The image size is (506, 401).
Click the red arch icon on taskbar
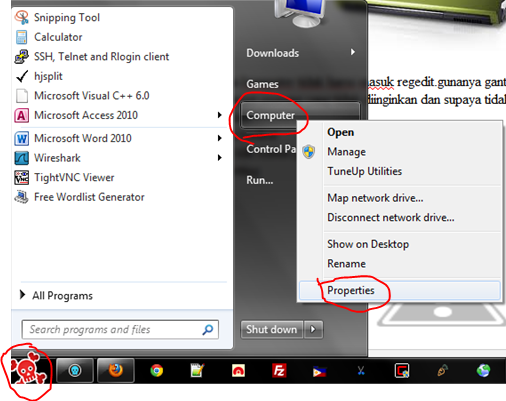[238, 370]
